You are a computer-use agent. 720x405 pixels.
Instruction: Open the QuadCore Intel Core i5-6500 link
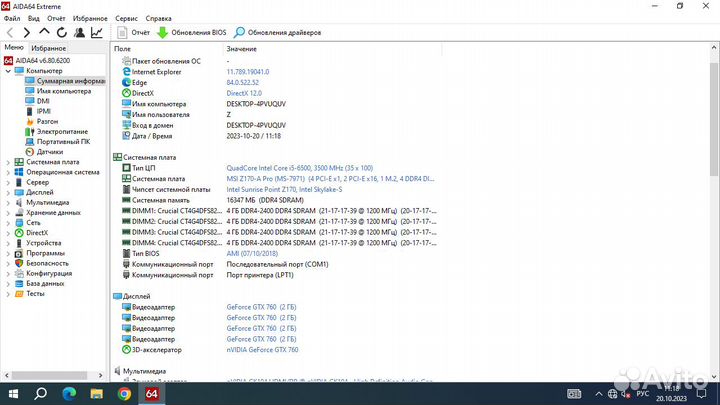point(299,168)
